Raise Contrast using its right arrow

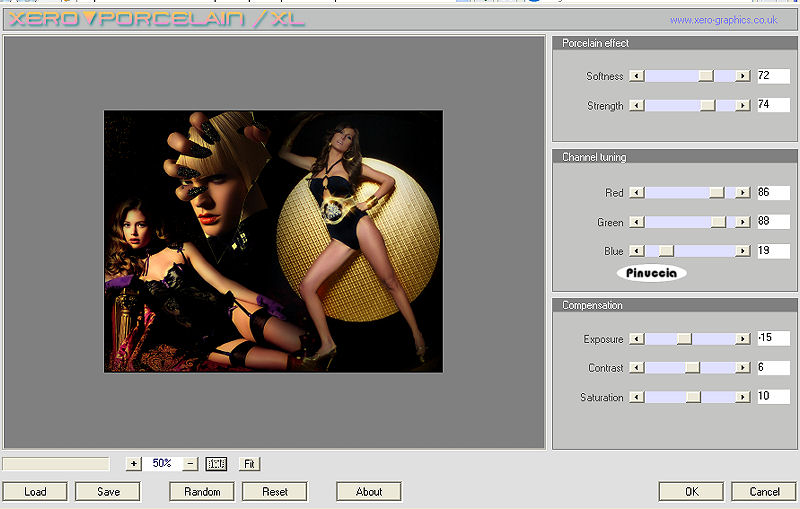pyautogui.click(x=743, y=368)
